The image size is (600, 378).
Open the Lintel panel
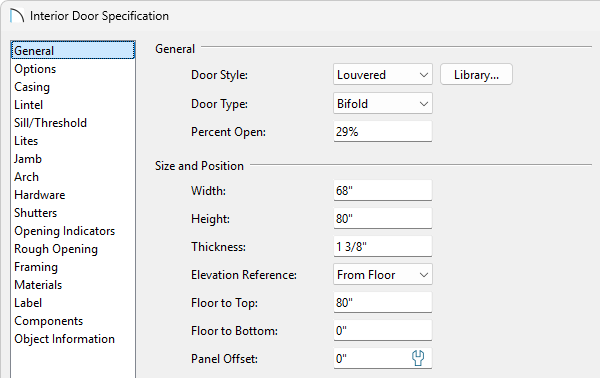(x=73, y=105)
